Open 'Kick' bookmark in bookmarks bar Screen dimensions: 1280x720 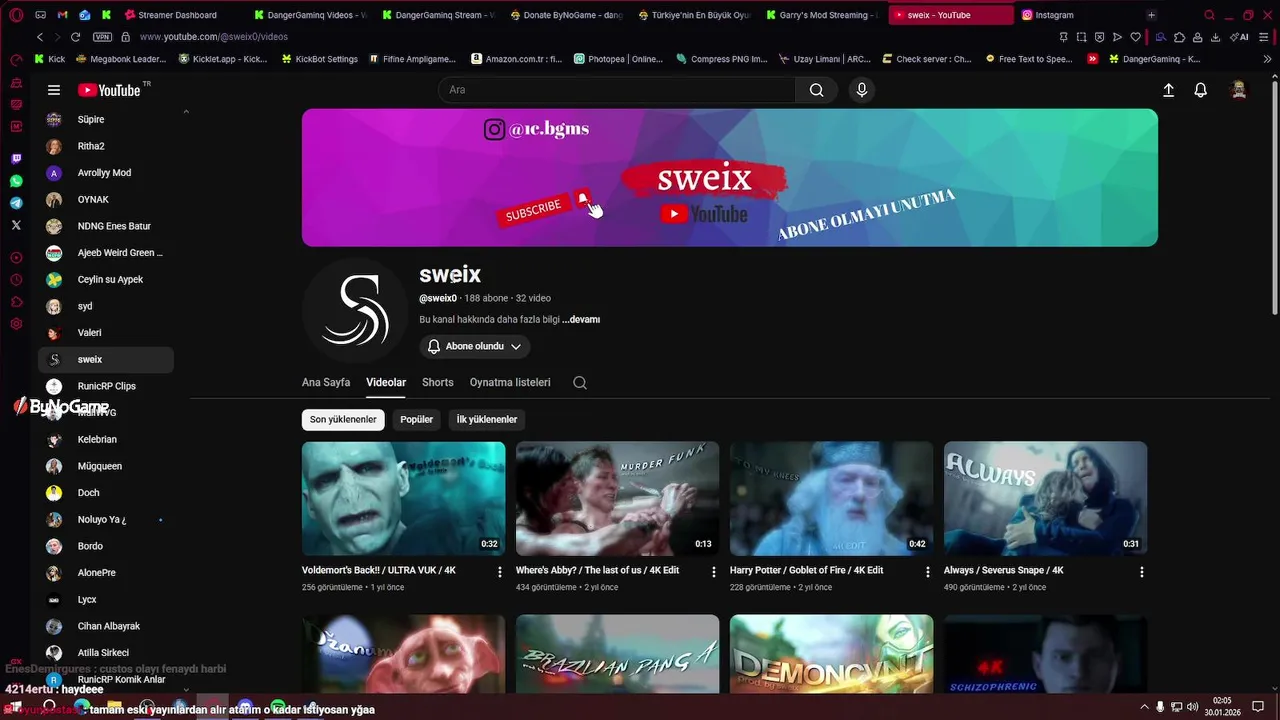point(49,59)
